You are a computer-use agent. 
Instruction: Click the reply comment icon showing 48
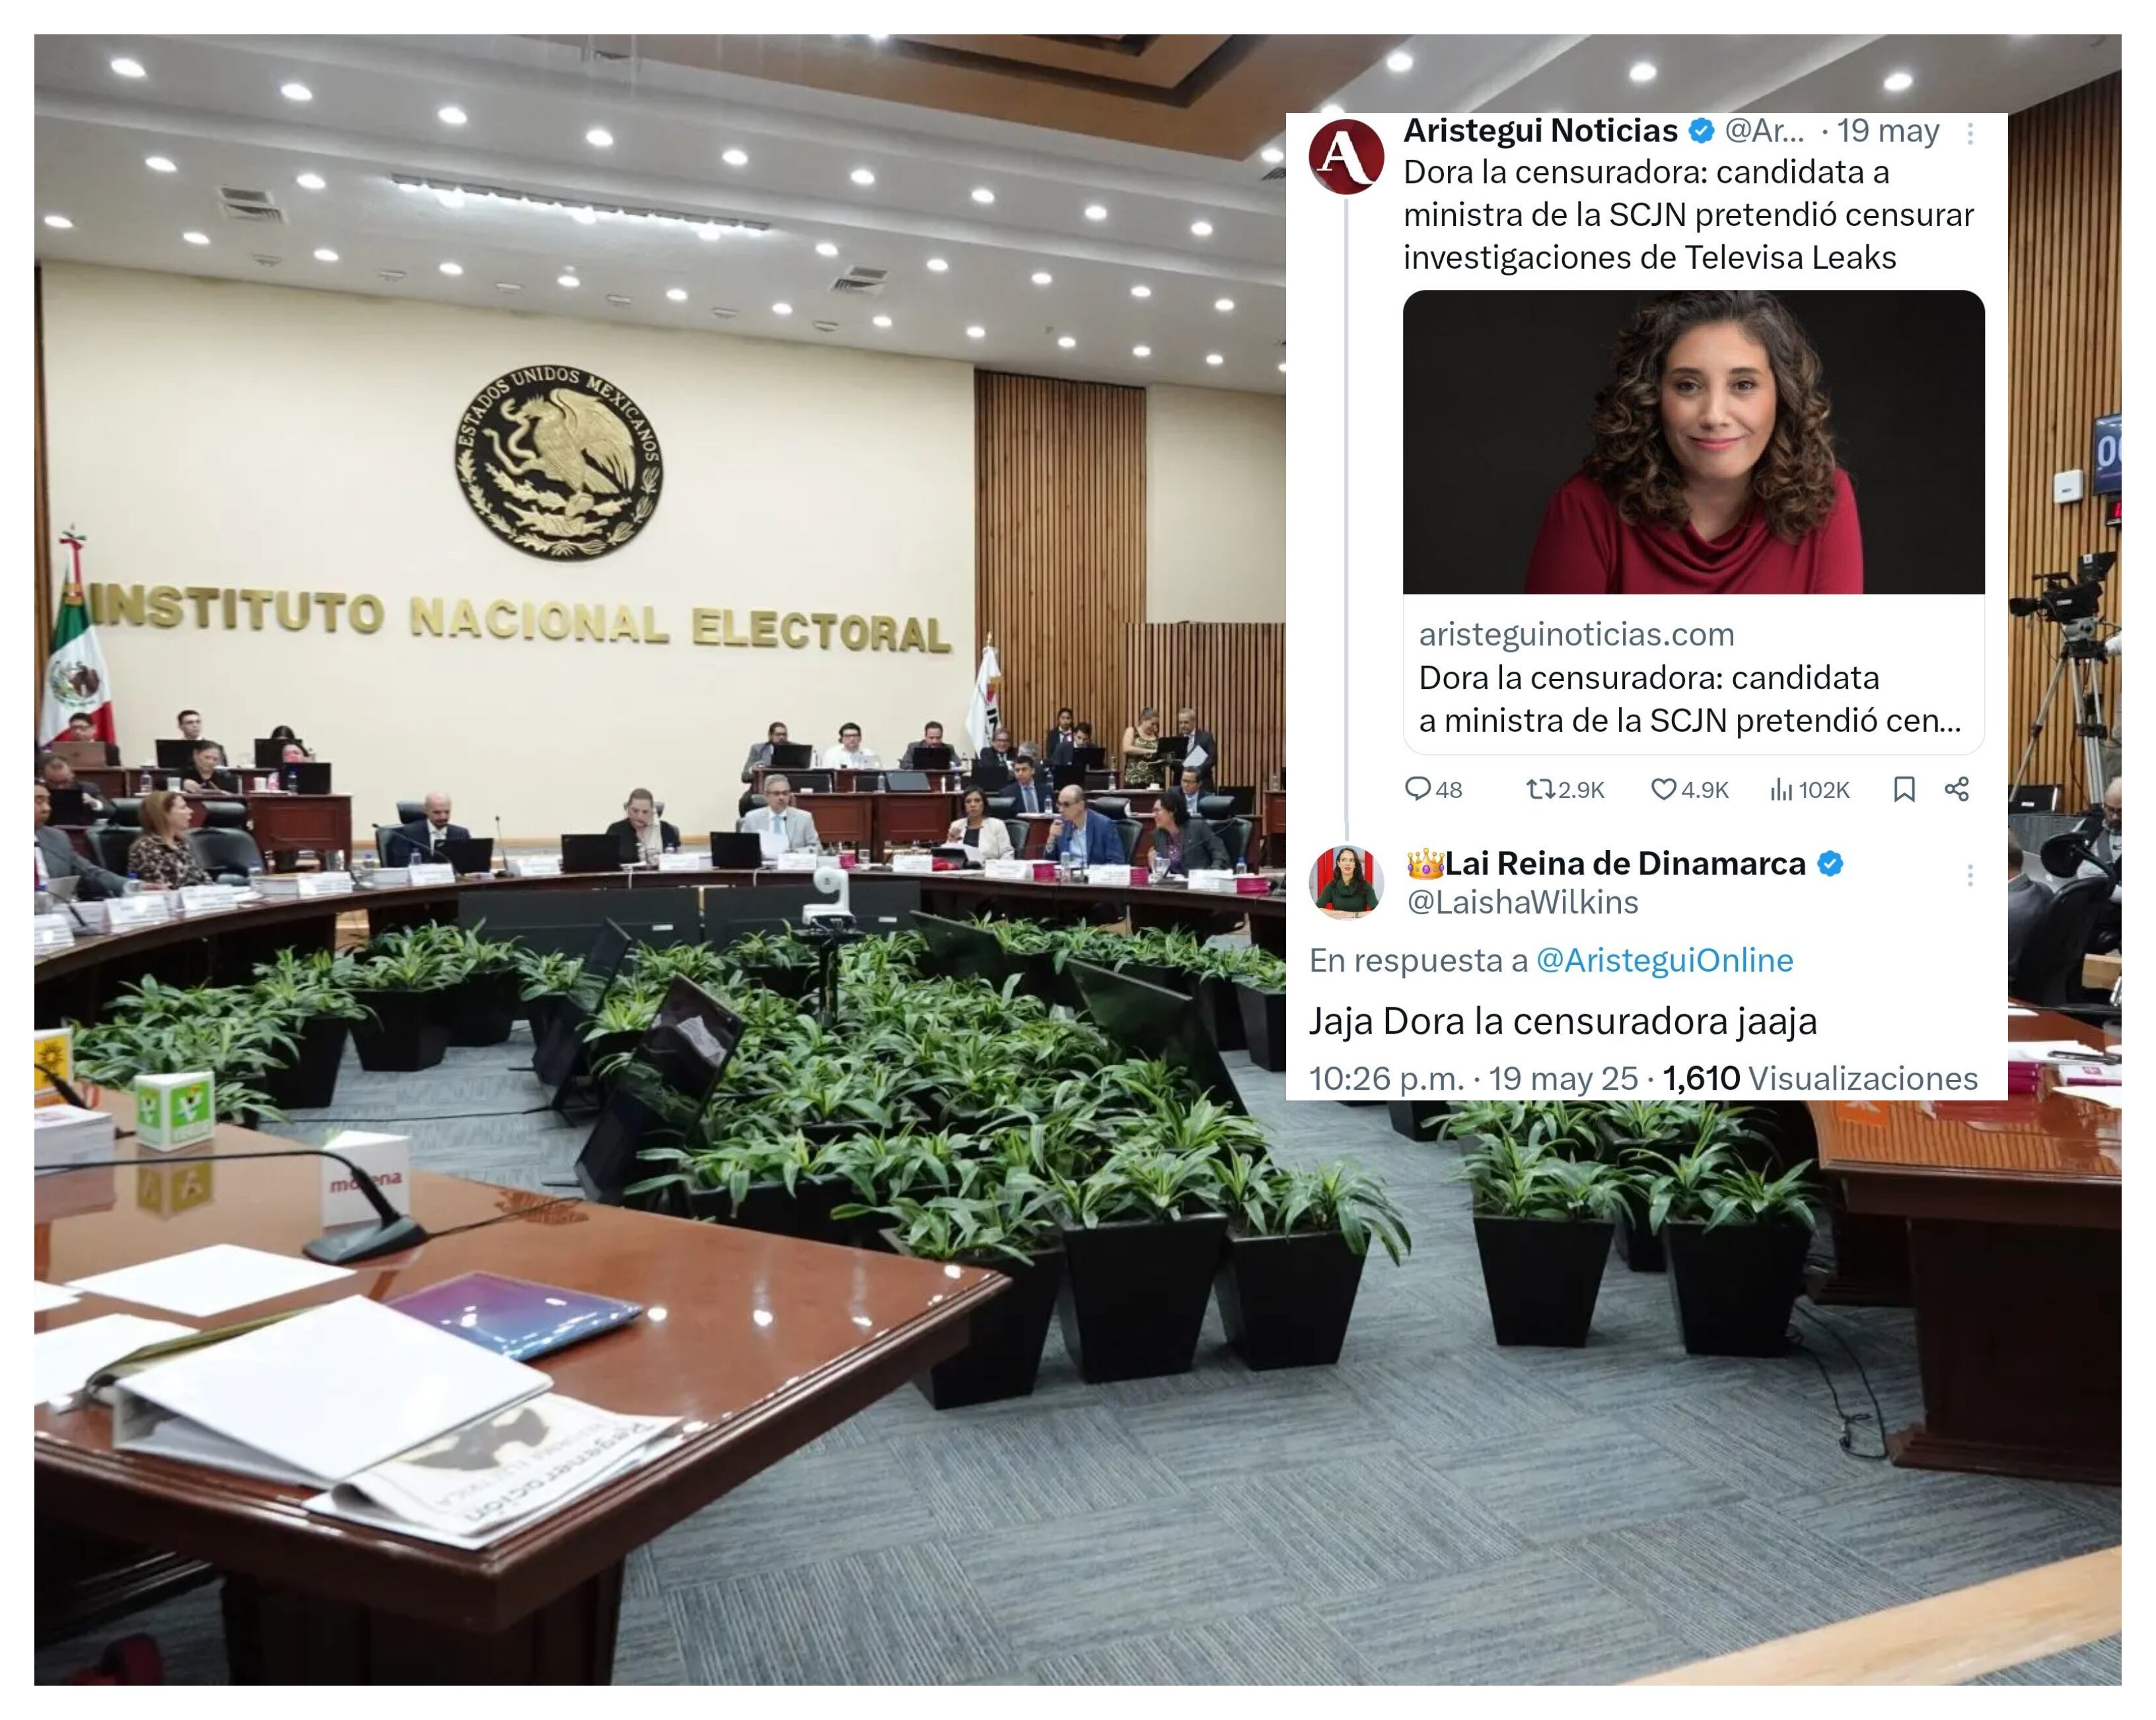click(x=1417, y=789)
